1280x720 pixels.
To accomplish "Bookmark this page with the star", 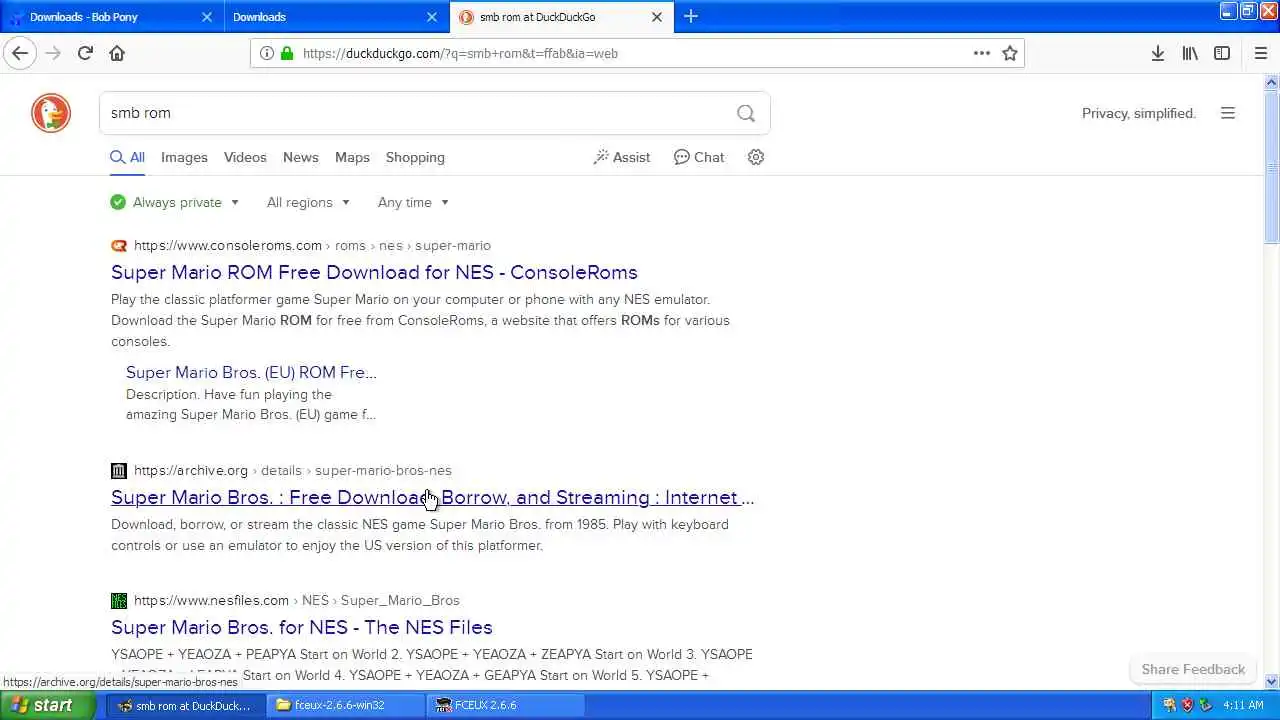I will [x=1010, y=53].
